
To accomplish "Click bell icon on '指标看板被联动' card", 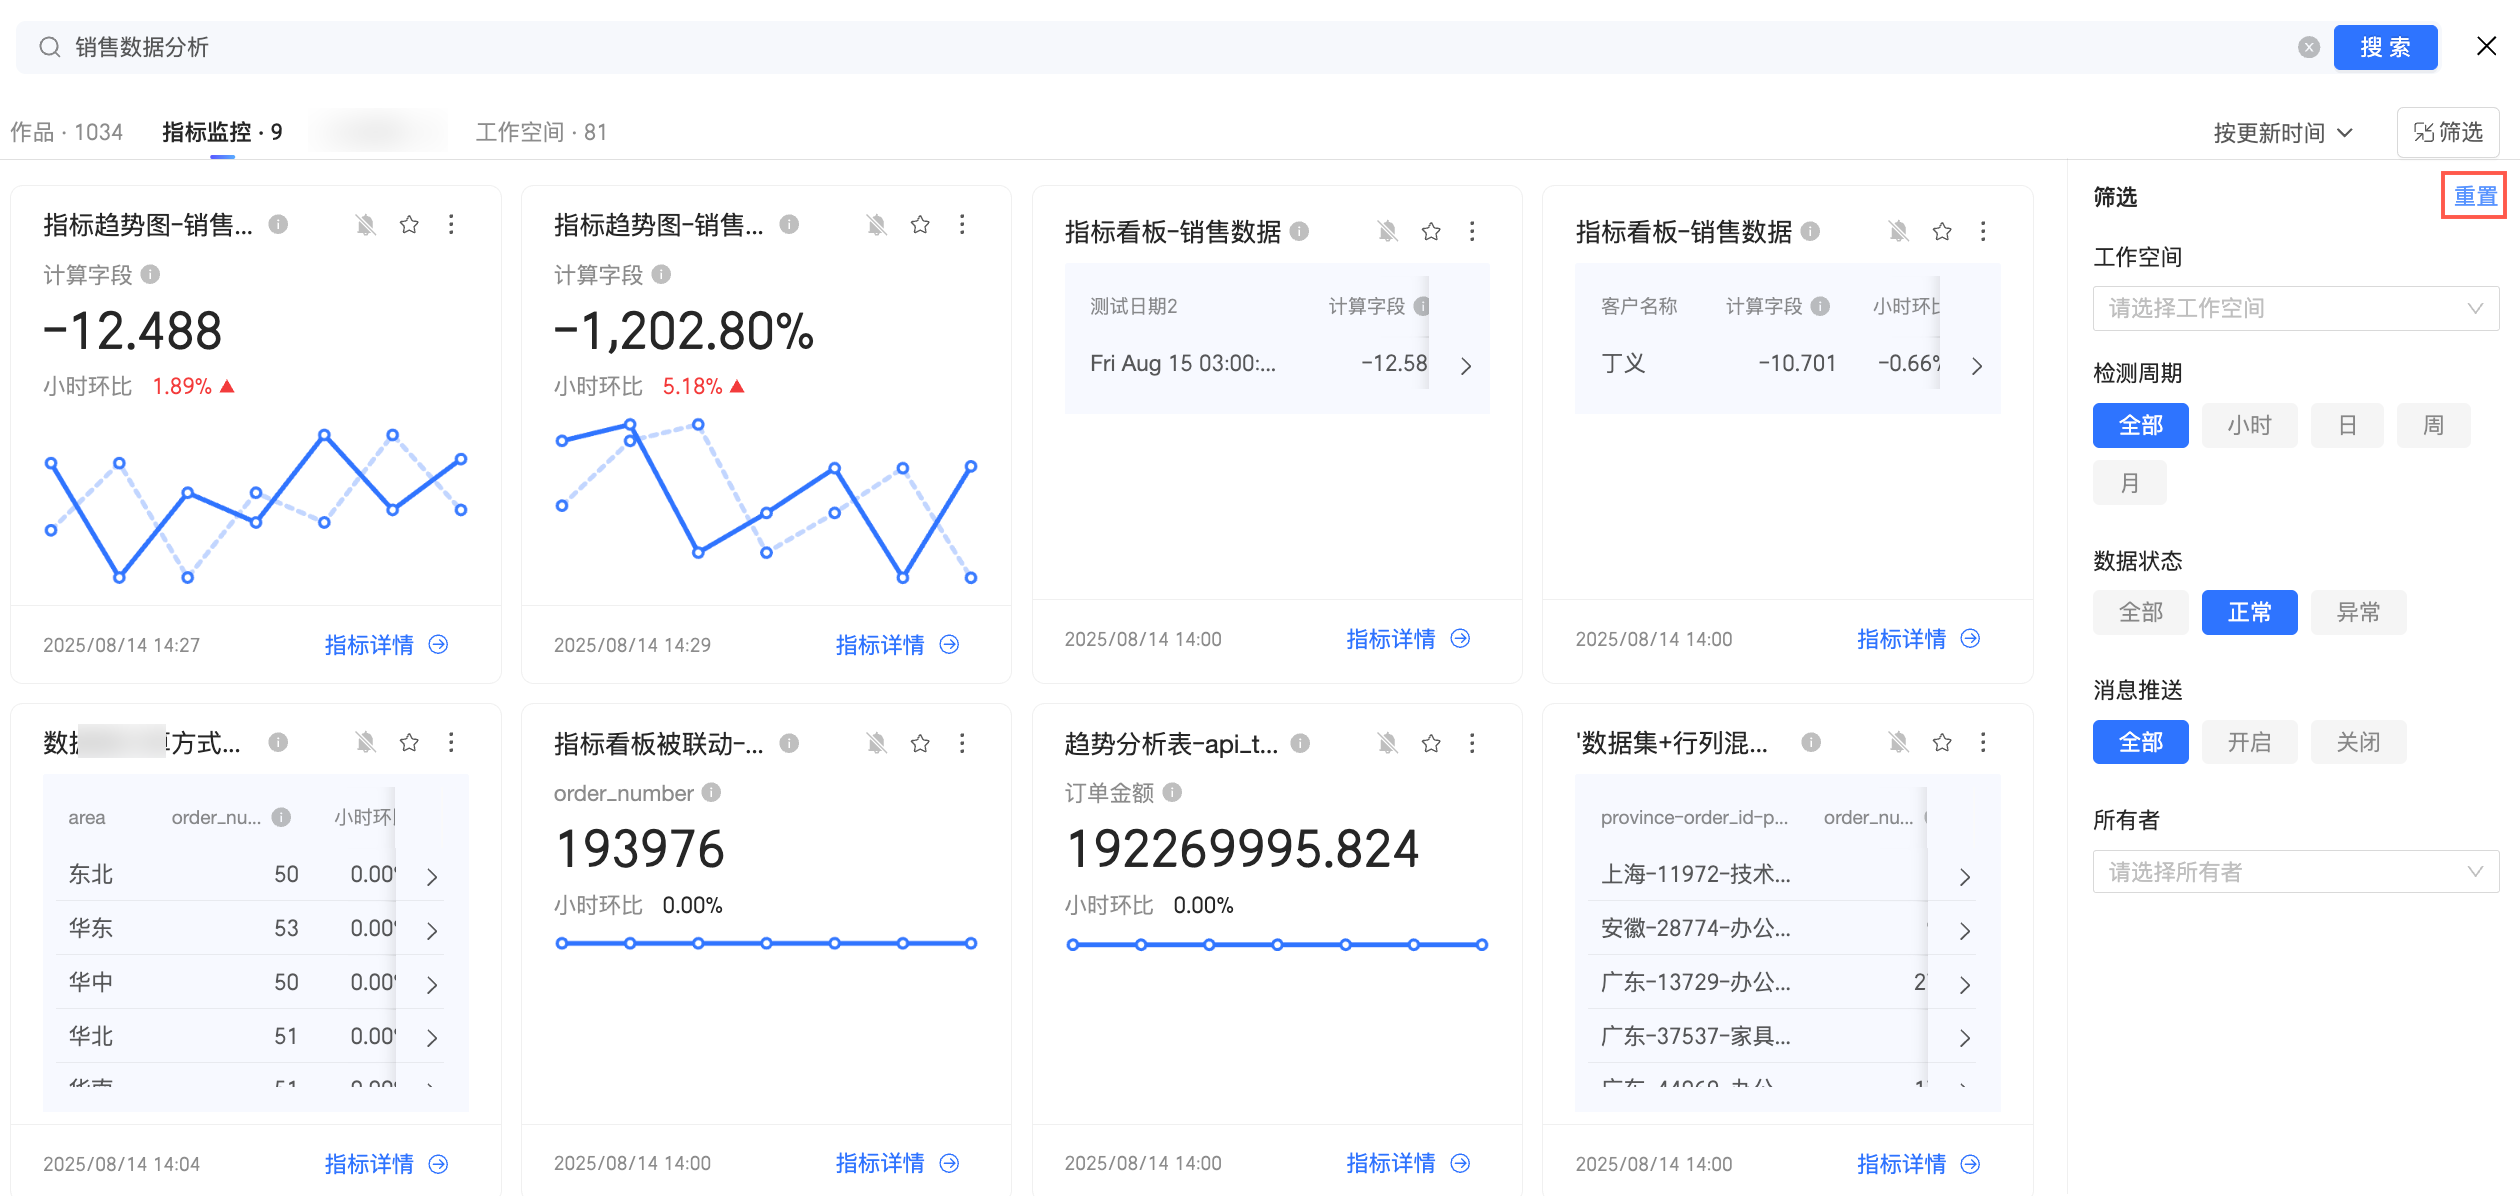I will point(877,743).
